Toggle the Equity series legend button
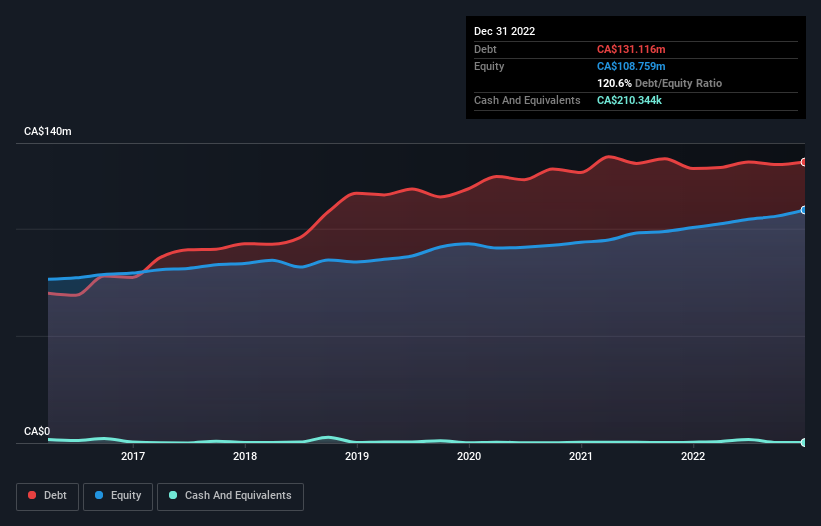Screen dimensions: 821x526 (x=118, y=496)
